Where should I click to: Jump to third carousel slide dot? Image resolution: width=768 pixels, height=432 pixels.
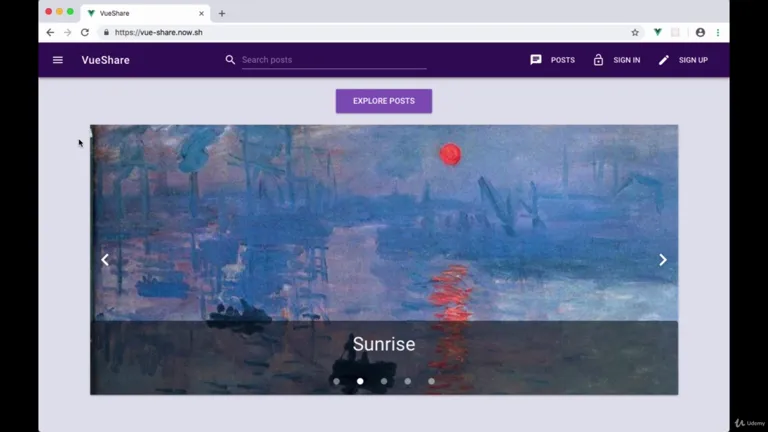(384, 381)
